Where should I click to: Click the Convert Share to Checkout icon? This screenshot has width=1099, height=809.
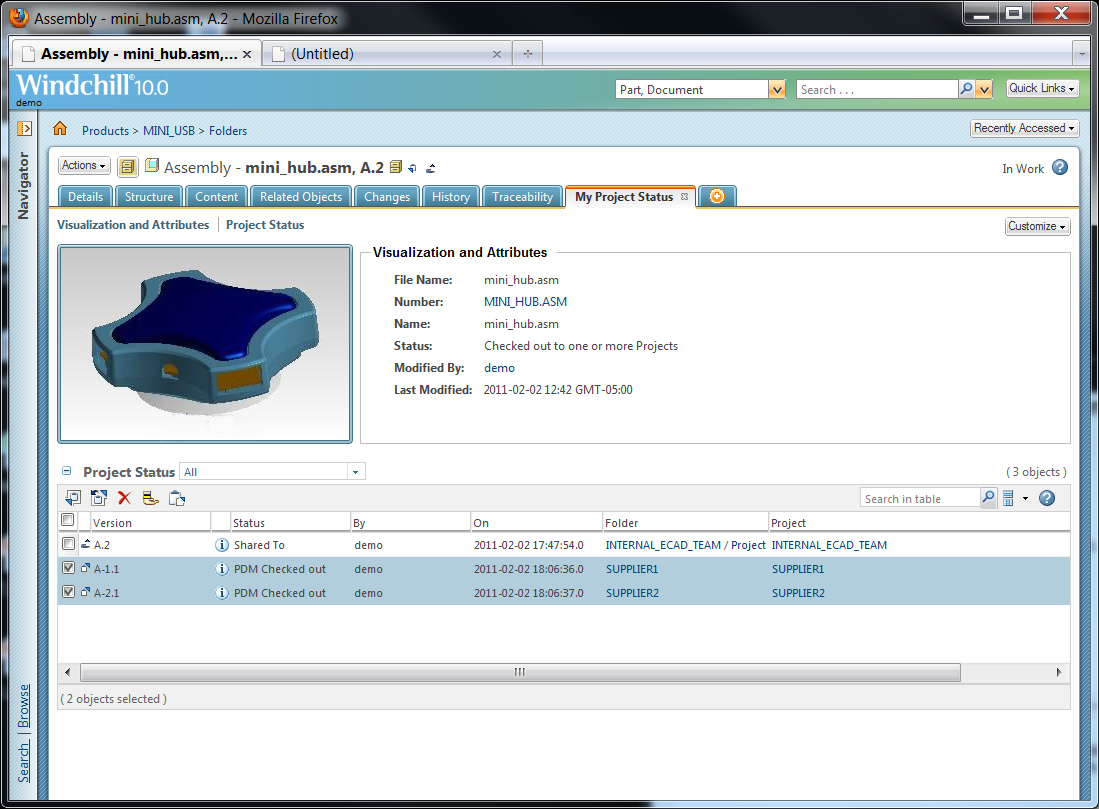(98, 497)
